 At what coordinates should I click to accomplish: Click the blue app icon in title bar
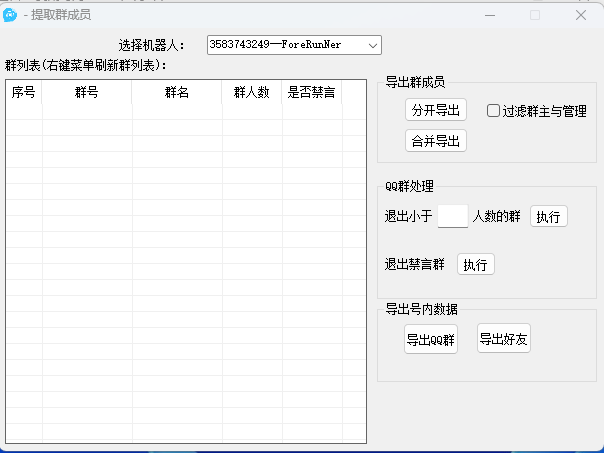point(10,15)
